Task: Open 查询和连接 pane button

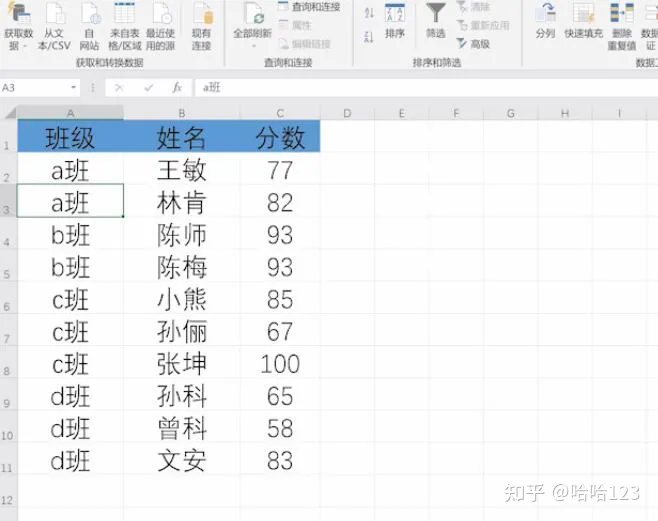Action: pyautogui.click(x=309, y=7)
